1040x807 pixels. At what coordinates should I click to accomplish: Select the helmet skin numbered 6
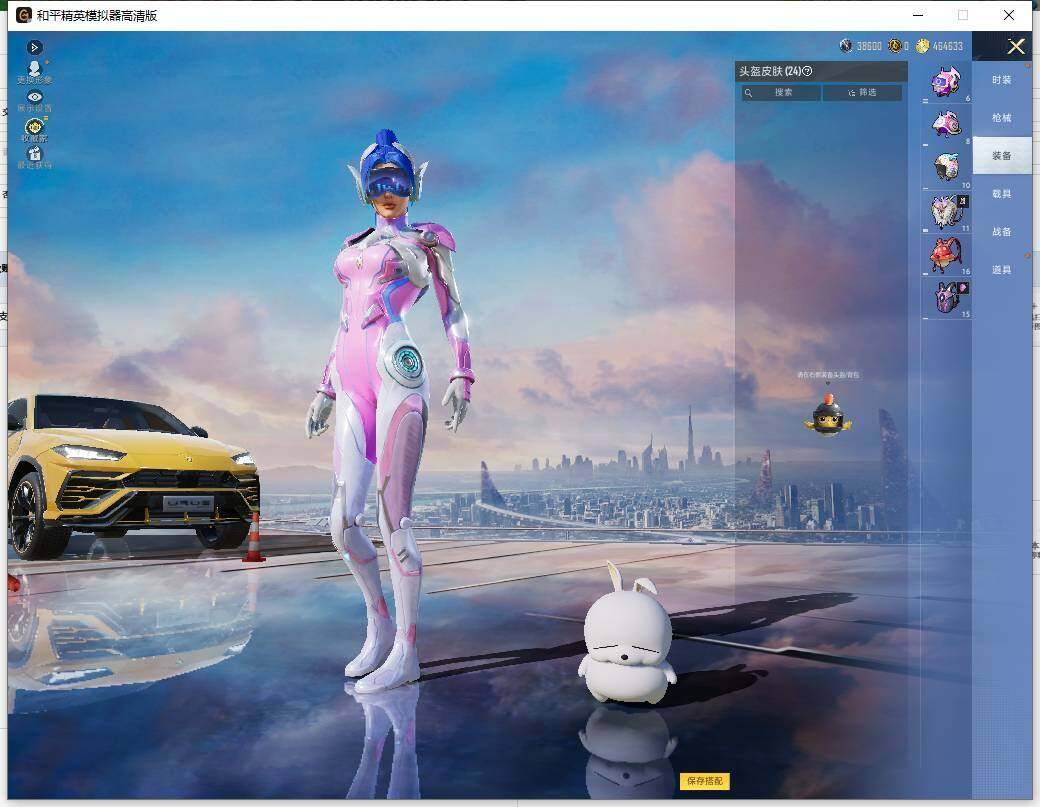(x=946, y=83)
